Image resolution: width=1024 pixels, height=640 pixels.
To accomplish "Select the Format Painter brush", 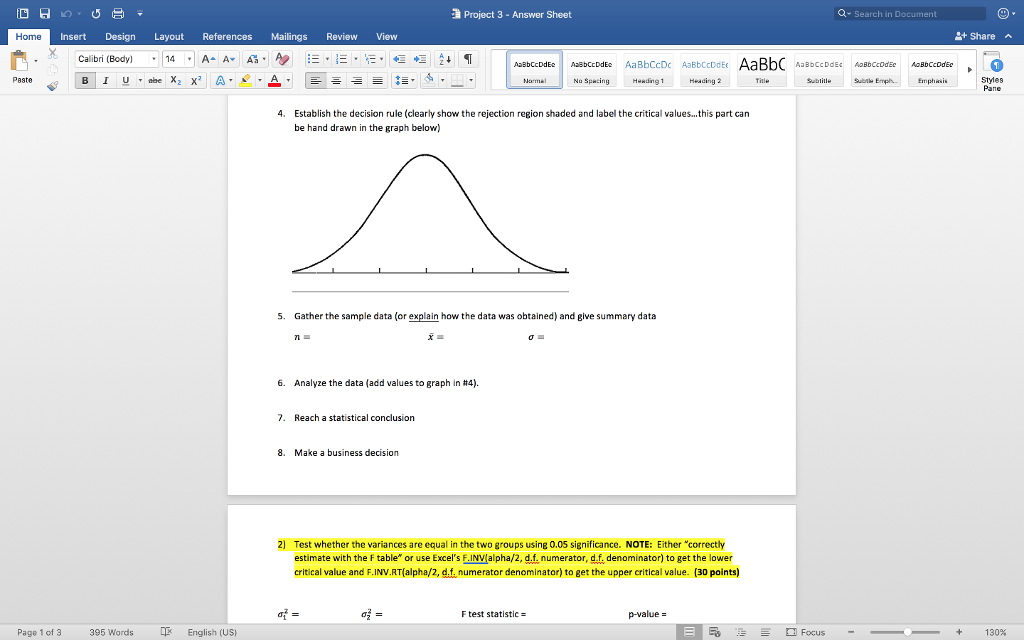I will pyautogui.click(x=52, y=84).
